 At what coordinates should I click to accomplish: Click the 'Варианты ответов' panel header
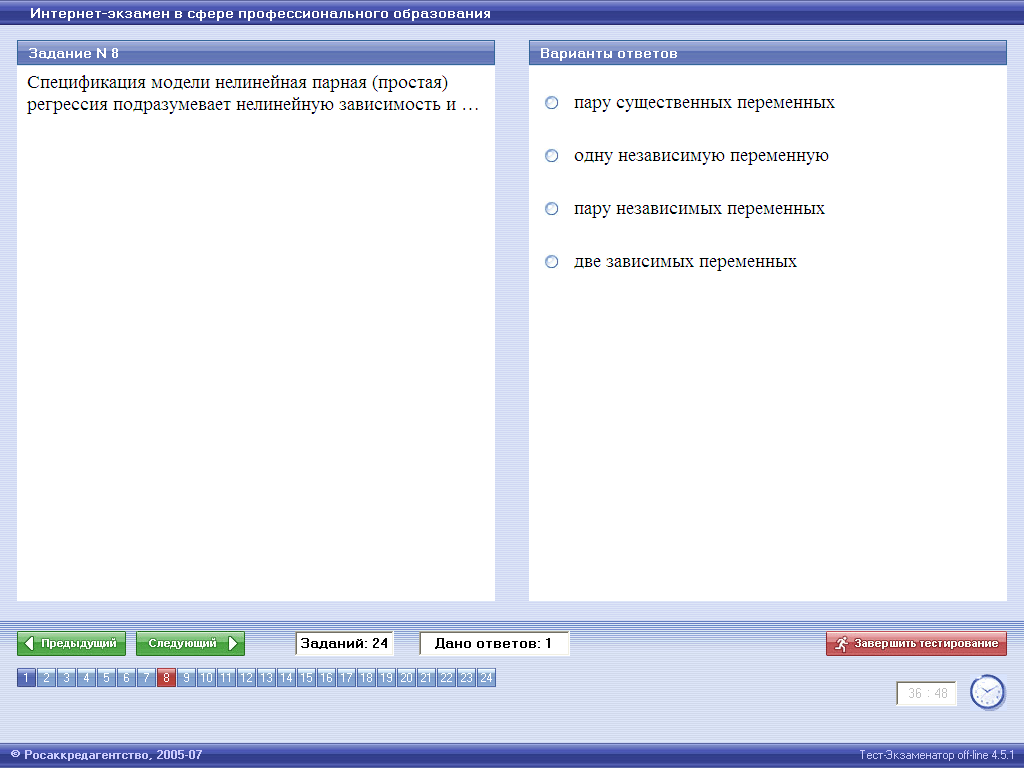click(x=768, y=53)
